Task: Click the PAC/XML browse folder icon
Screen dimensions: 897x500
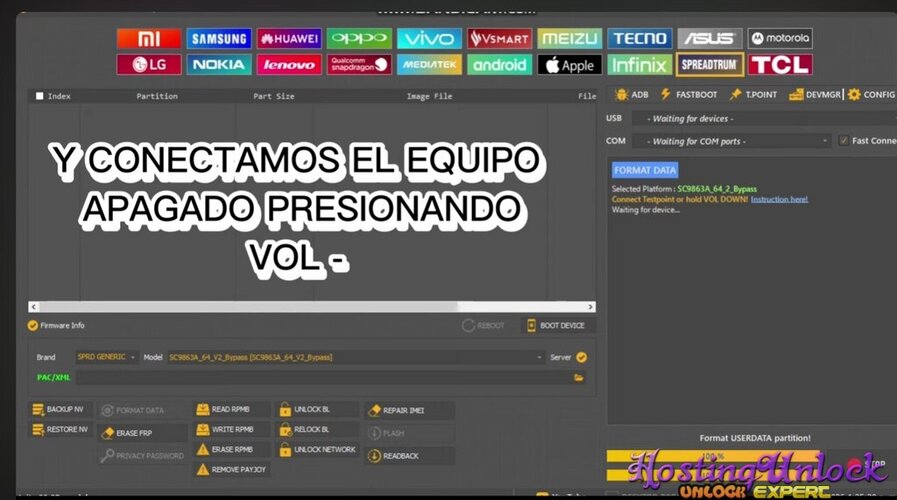Action: tap(578, 377)
